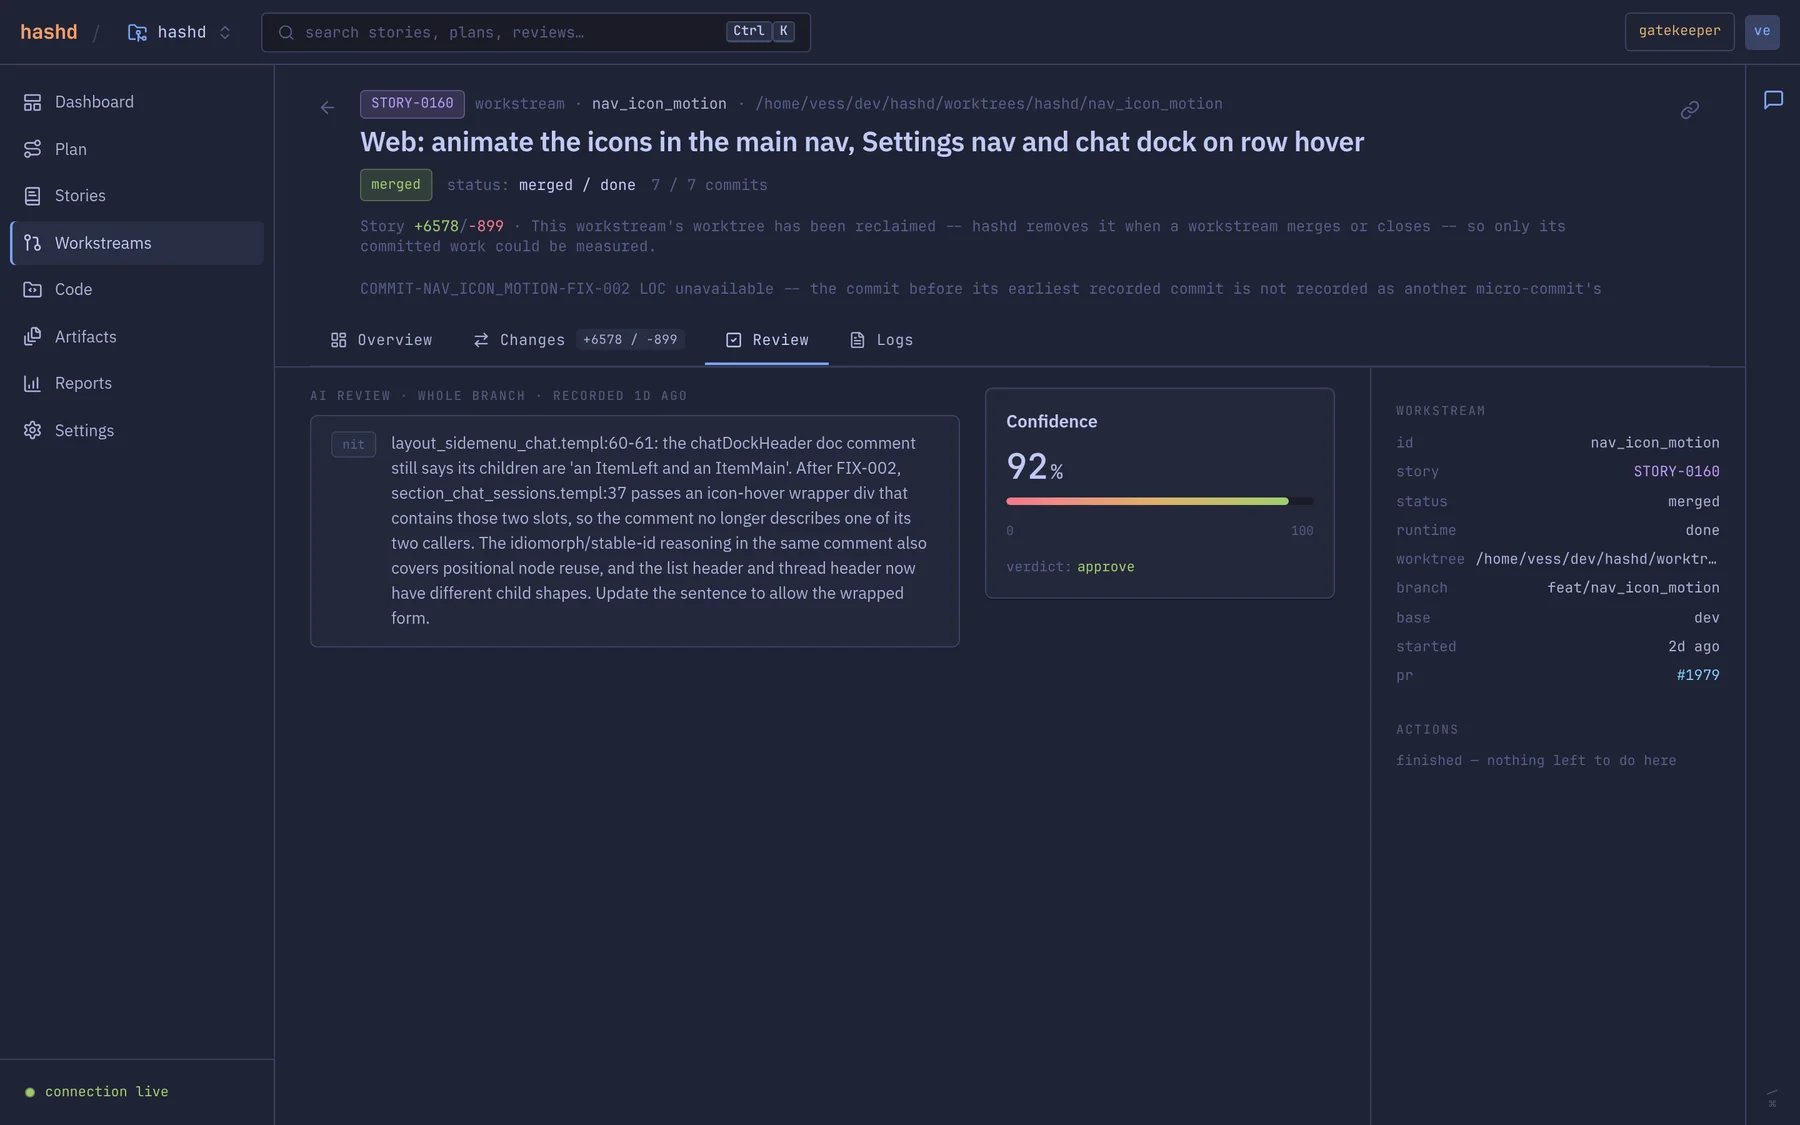Click the worktree path value in panel

click(1597, 559)
